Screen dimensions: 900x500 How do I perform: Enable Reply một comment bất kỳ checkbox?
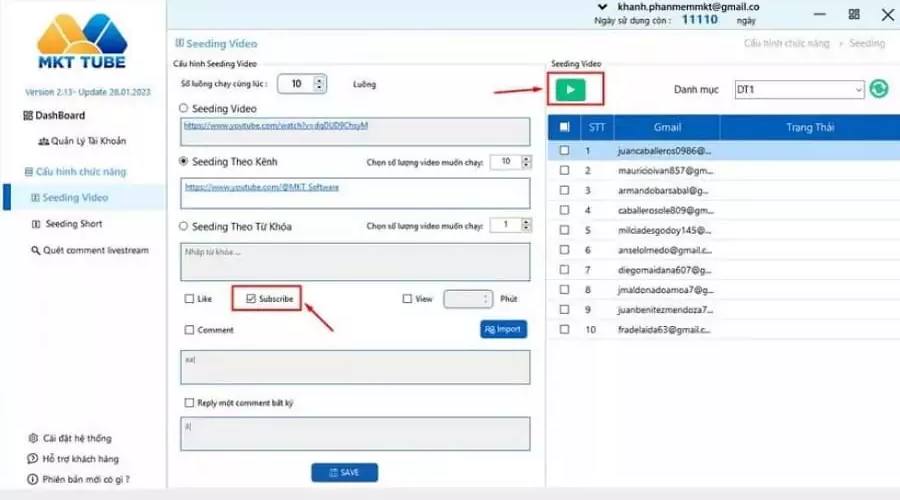click(x=189, y=402)
